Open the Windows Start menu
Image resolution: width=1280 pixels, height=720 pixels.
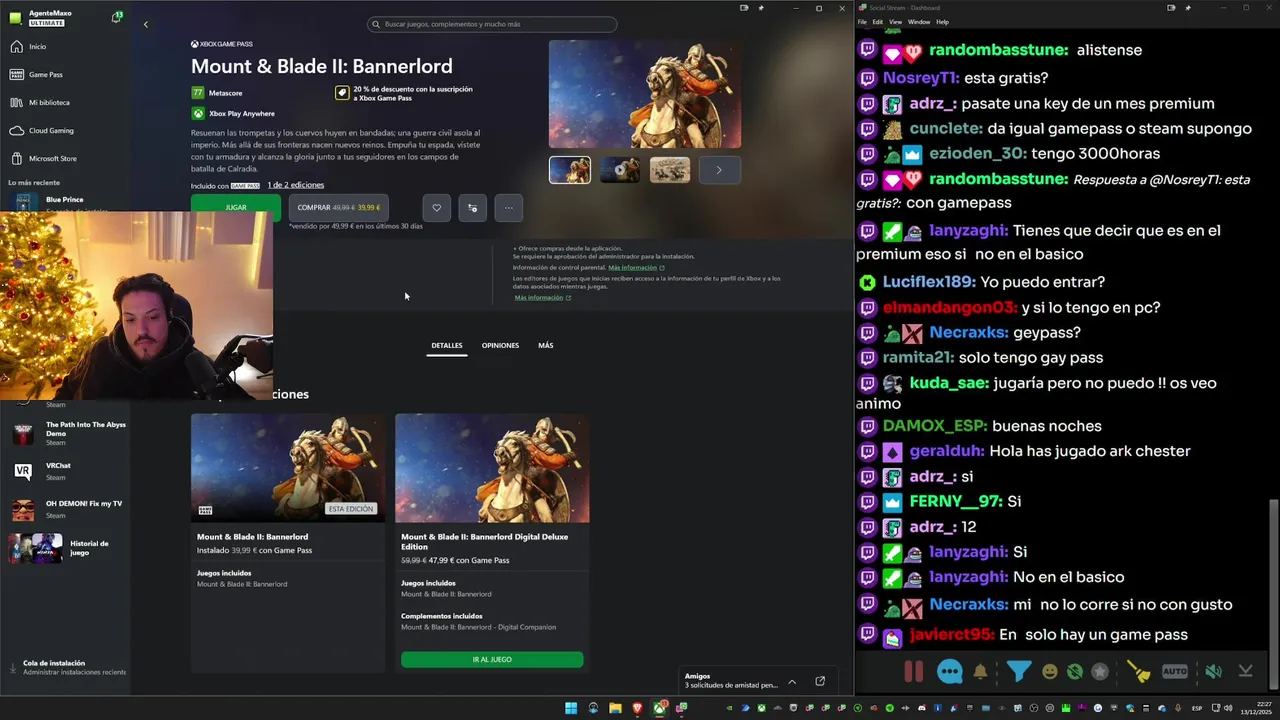pos(571,708)
